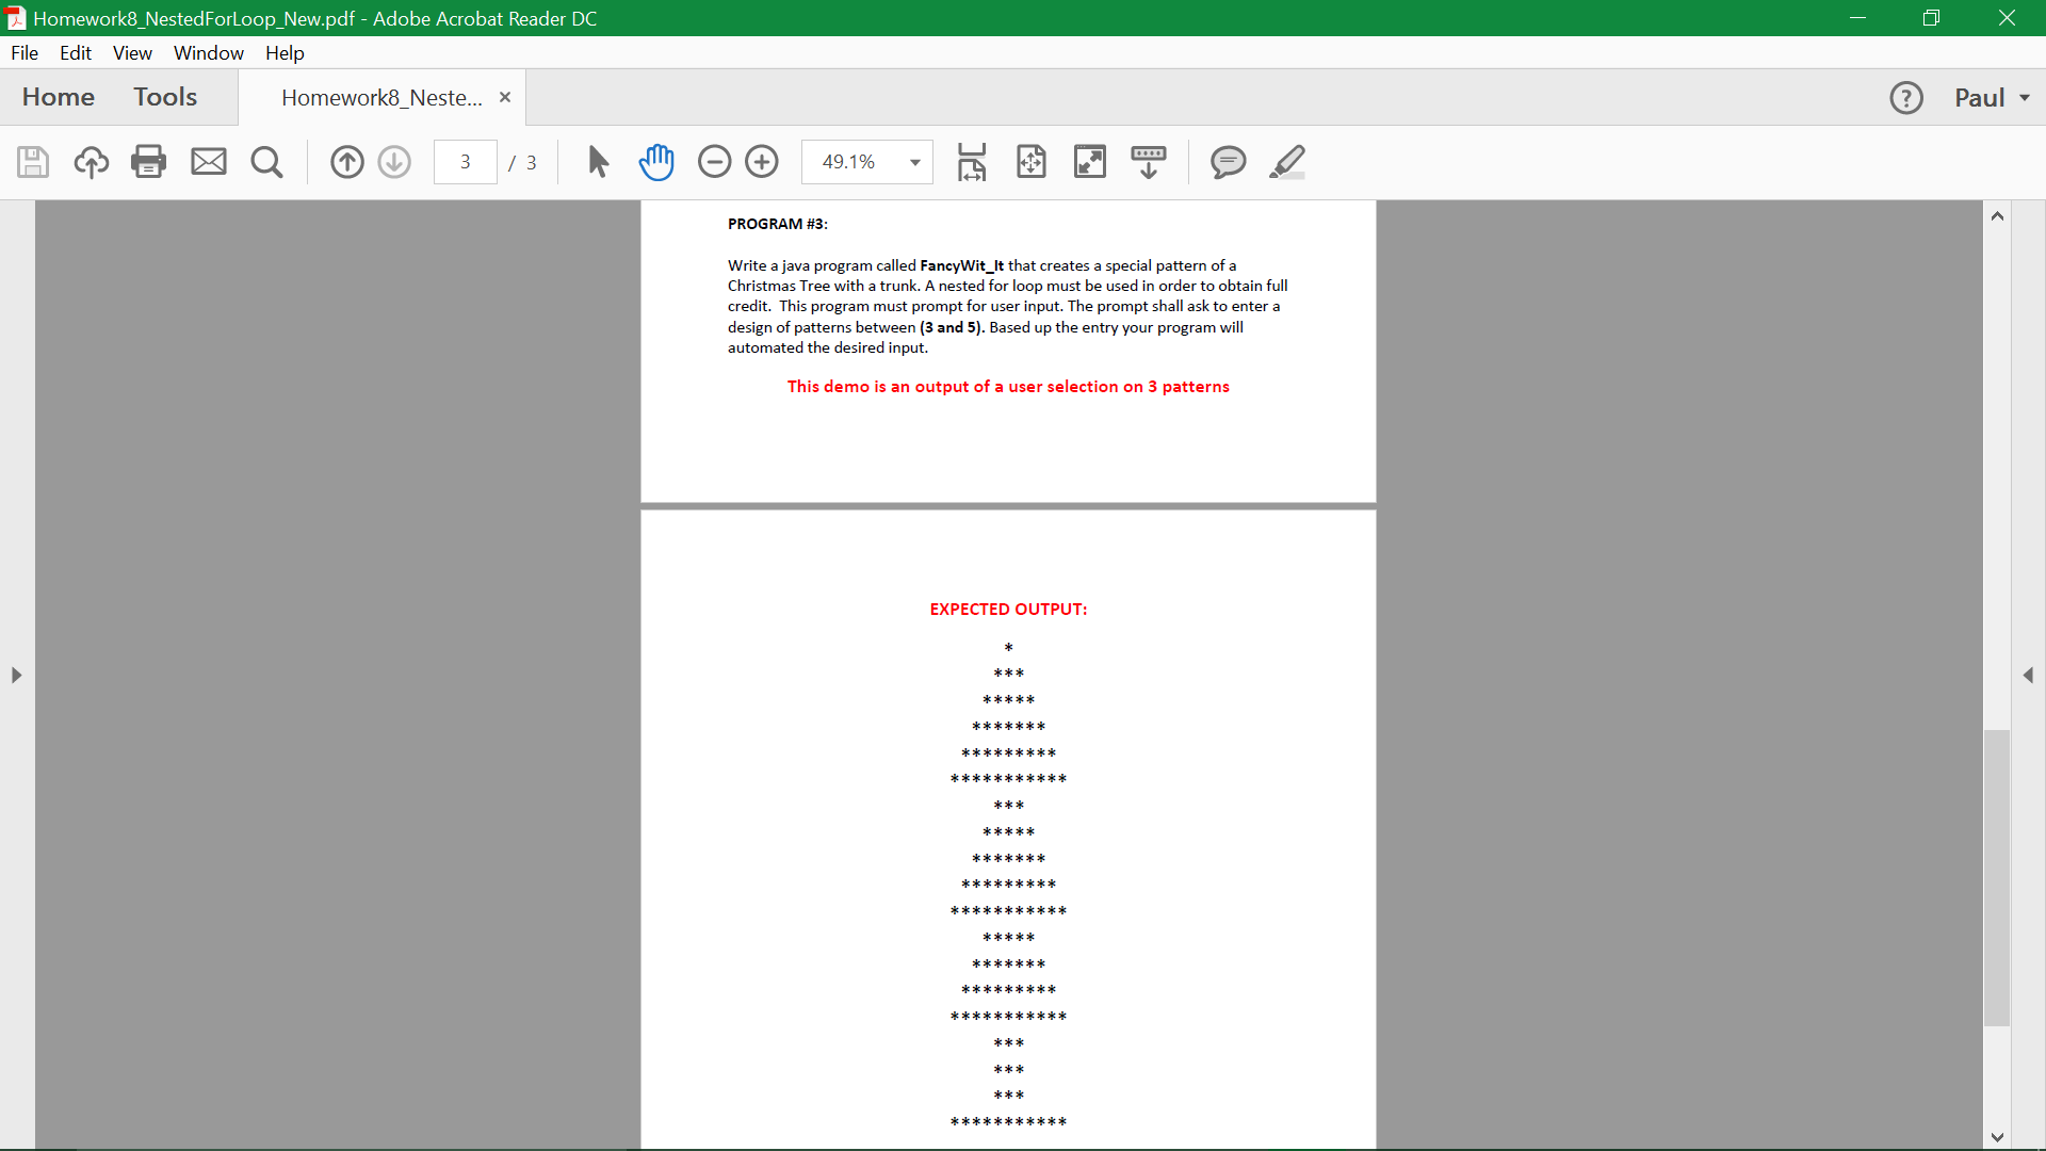2046x1151 pixels.
Task: Enable full screen read mode icon
Action: (x=1089, y=162)
